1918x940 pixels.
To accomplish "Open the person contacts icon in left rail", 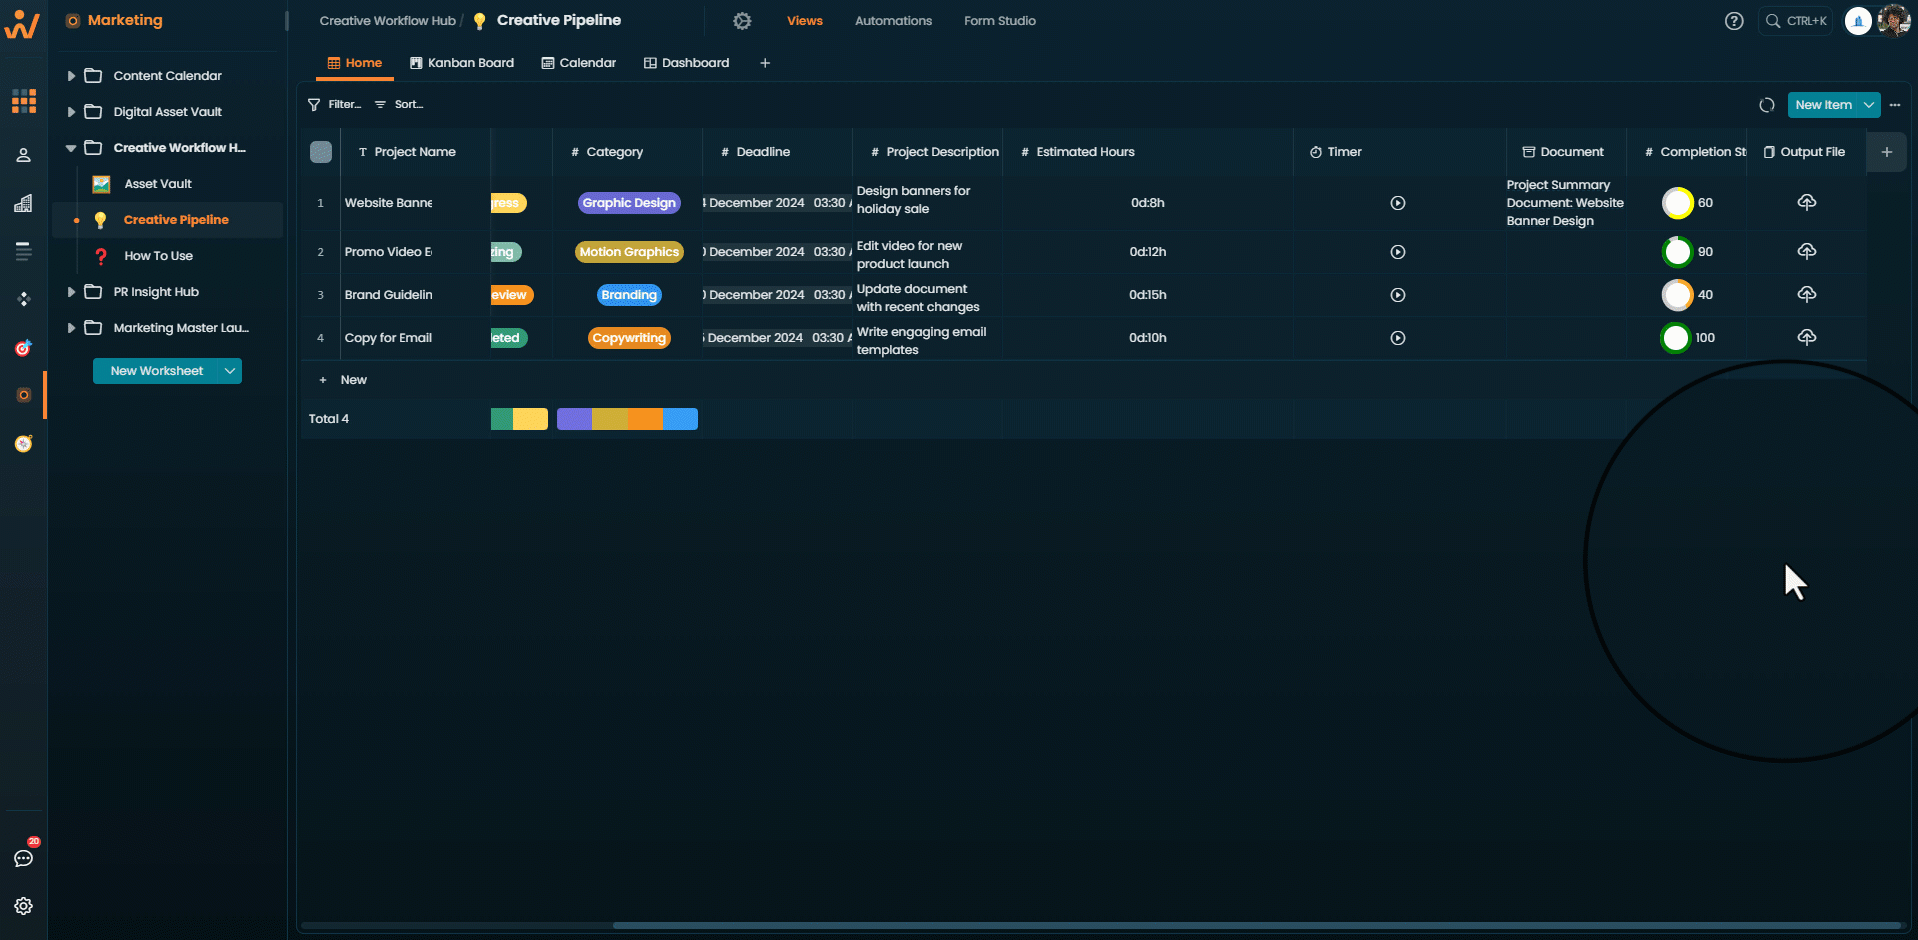I will pyautogui.click(x=24, y=155).
